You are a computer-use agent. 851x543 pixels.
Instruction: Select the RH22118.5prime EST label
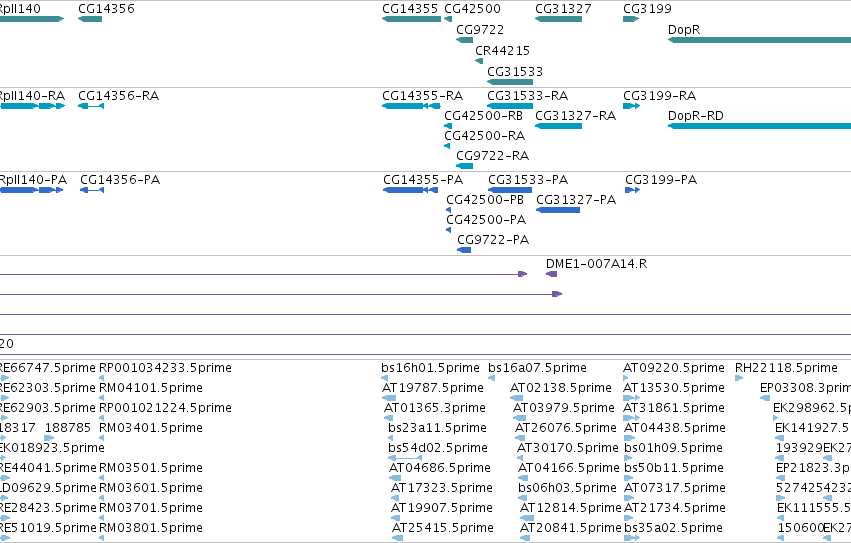point(786,368)
